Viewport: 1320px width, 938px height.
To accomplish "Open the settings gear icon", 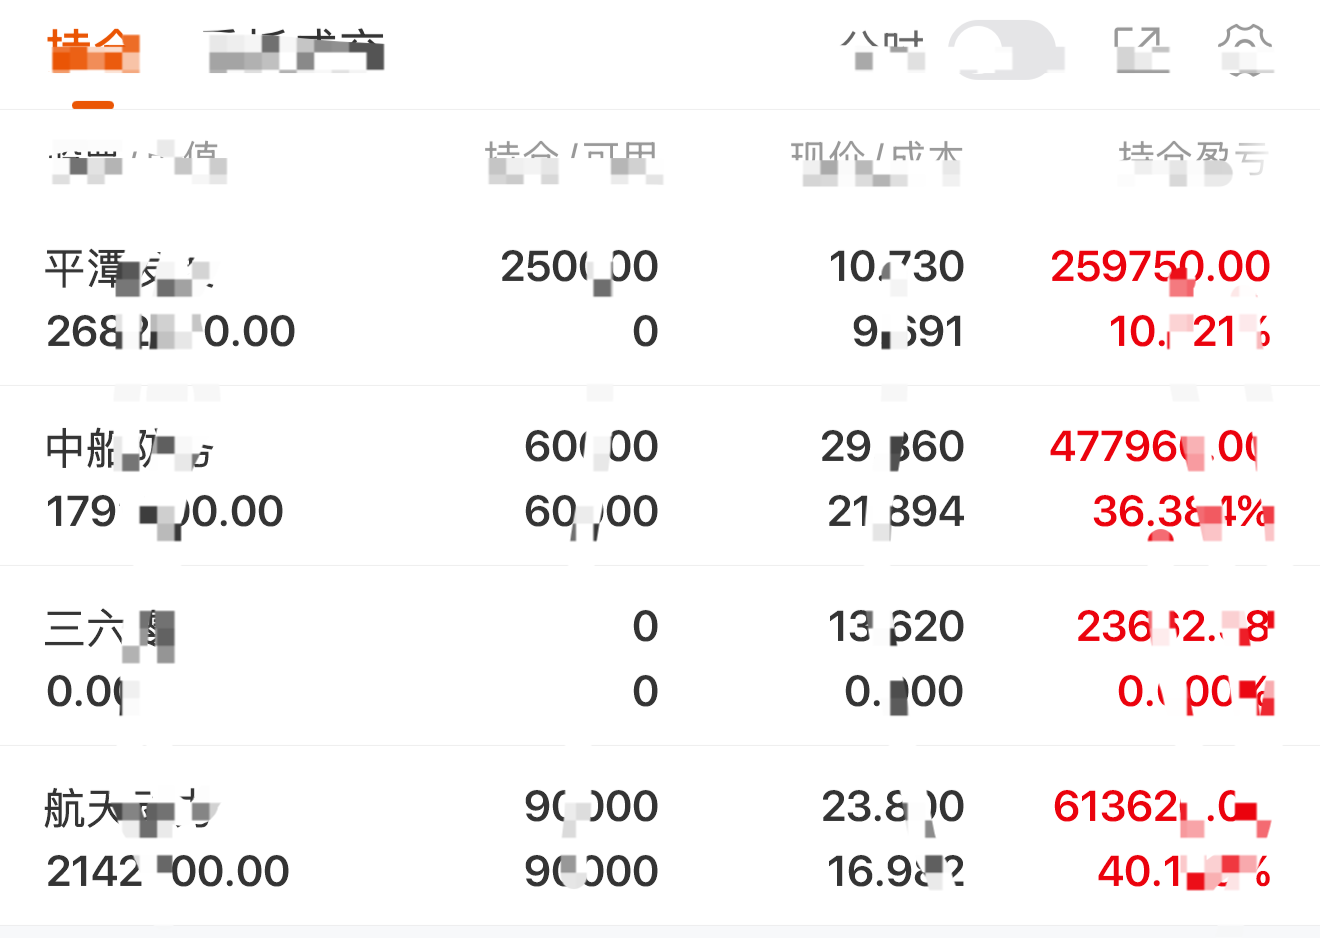I will point(1245,50).
